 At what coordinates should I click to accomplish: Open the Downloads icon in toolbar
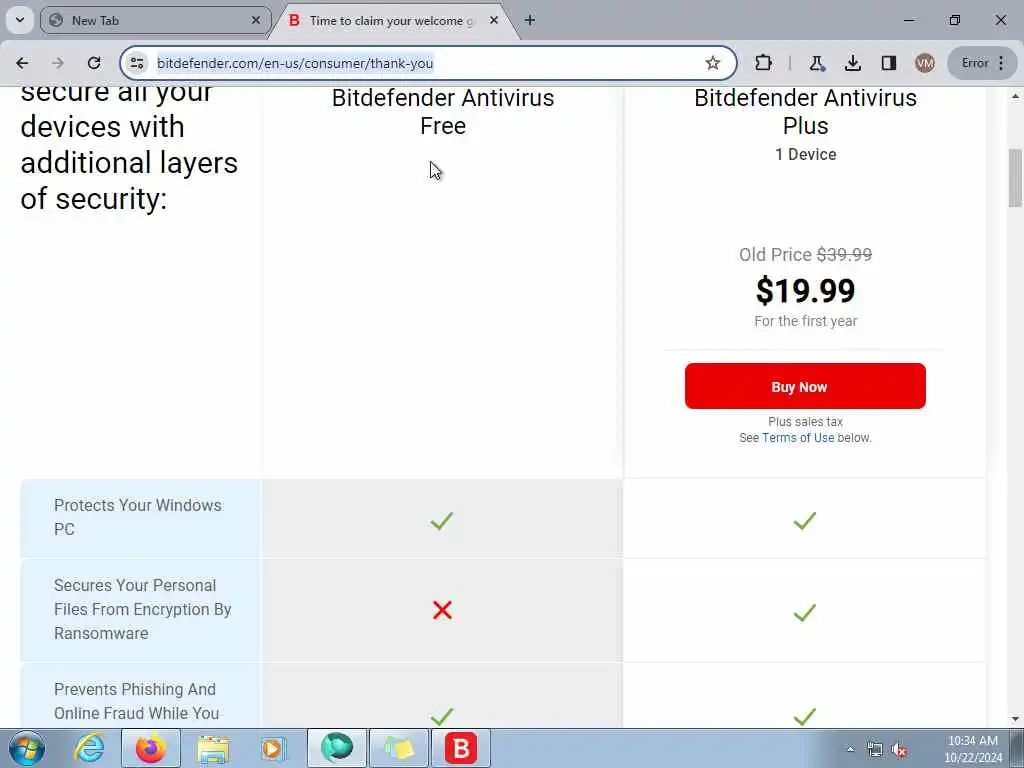(852, 63)
